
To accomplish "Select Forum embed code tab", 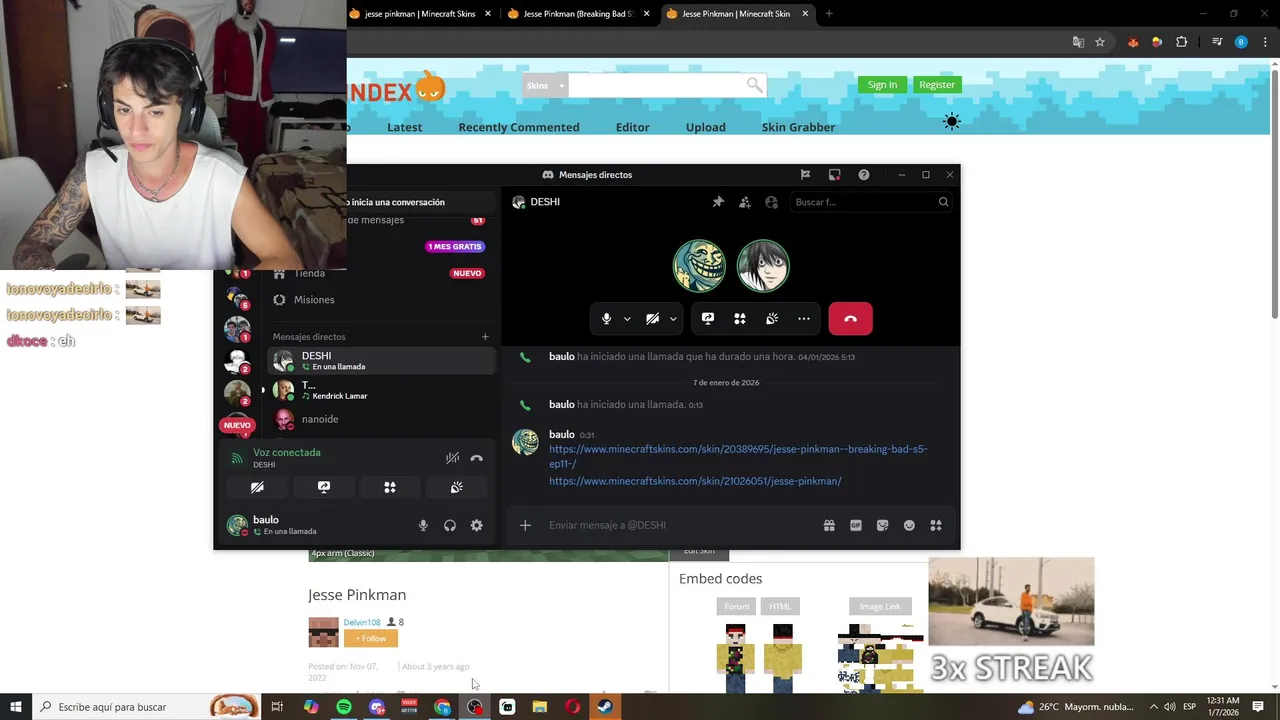I will (x=737, y=606).
